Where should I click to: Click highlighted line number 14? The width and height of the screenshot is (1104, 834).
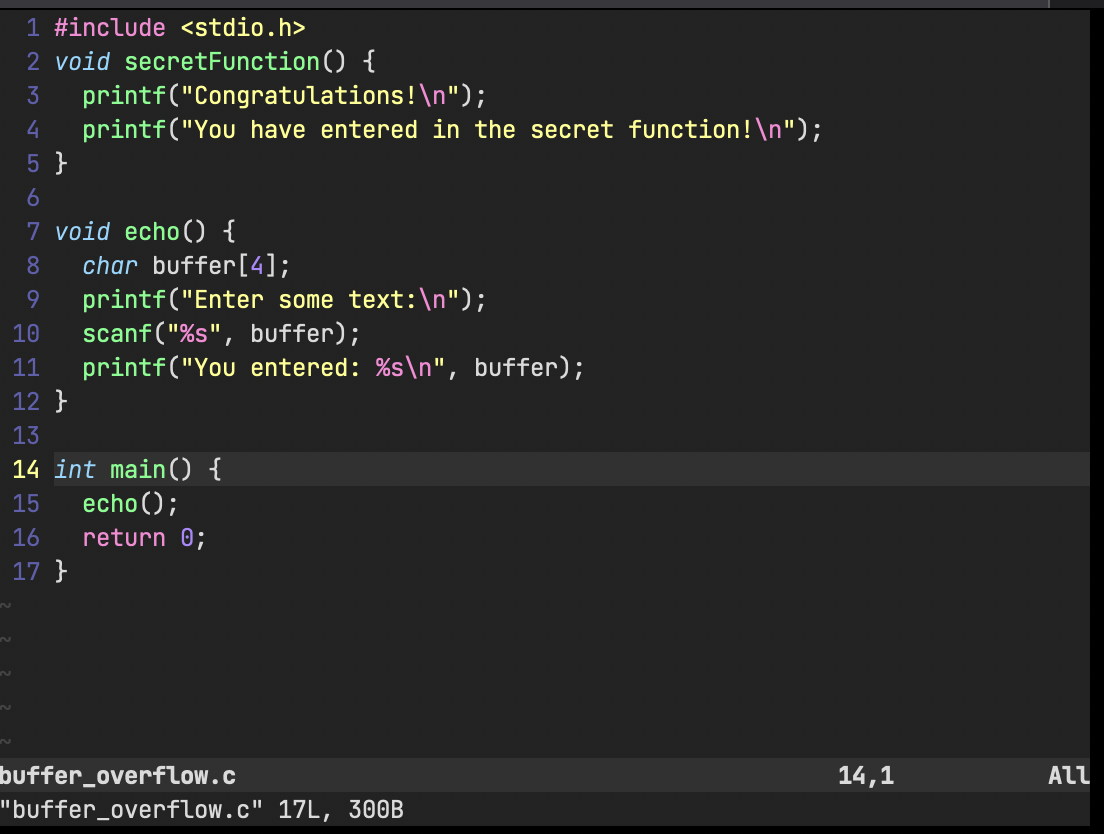tap(26, 469)
